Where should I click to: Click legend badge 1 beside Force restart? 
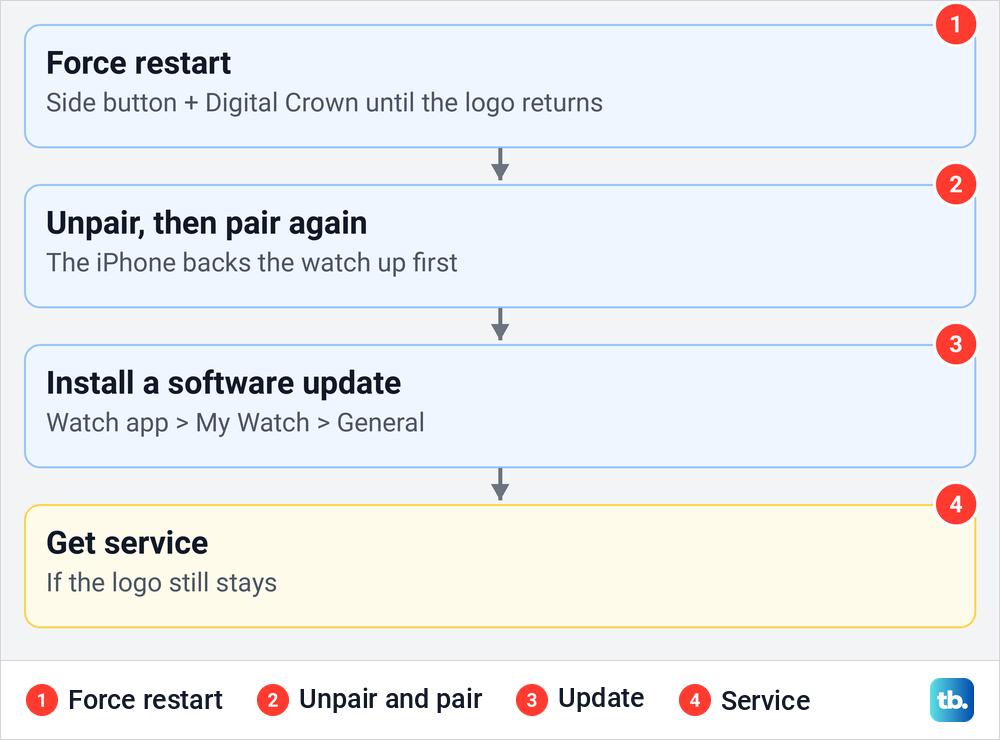click(x=42, y=700)
